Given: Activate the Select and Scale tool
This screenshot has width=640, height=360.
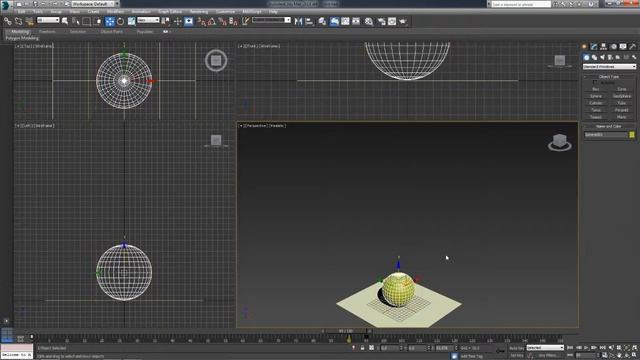Looking at the screenshot, I should tap(131, 21).
